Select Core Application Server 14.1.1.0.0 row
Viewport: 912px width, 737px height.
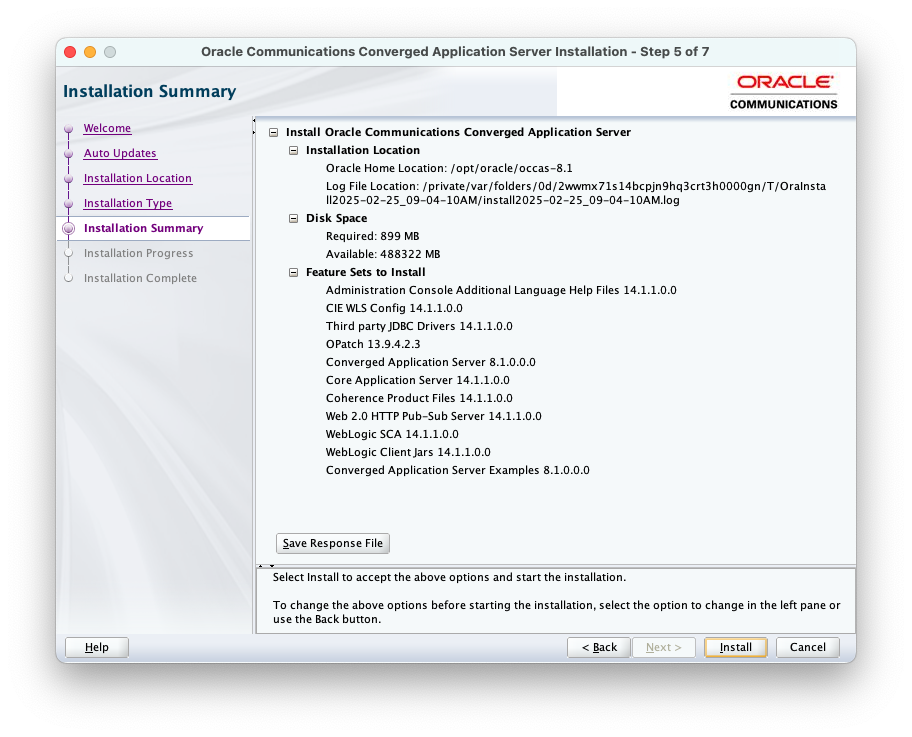[418, 380]
